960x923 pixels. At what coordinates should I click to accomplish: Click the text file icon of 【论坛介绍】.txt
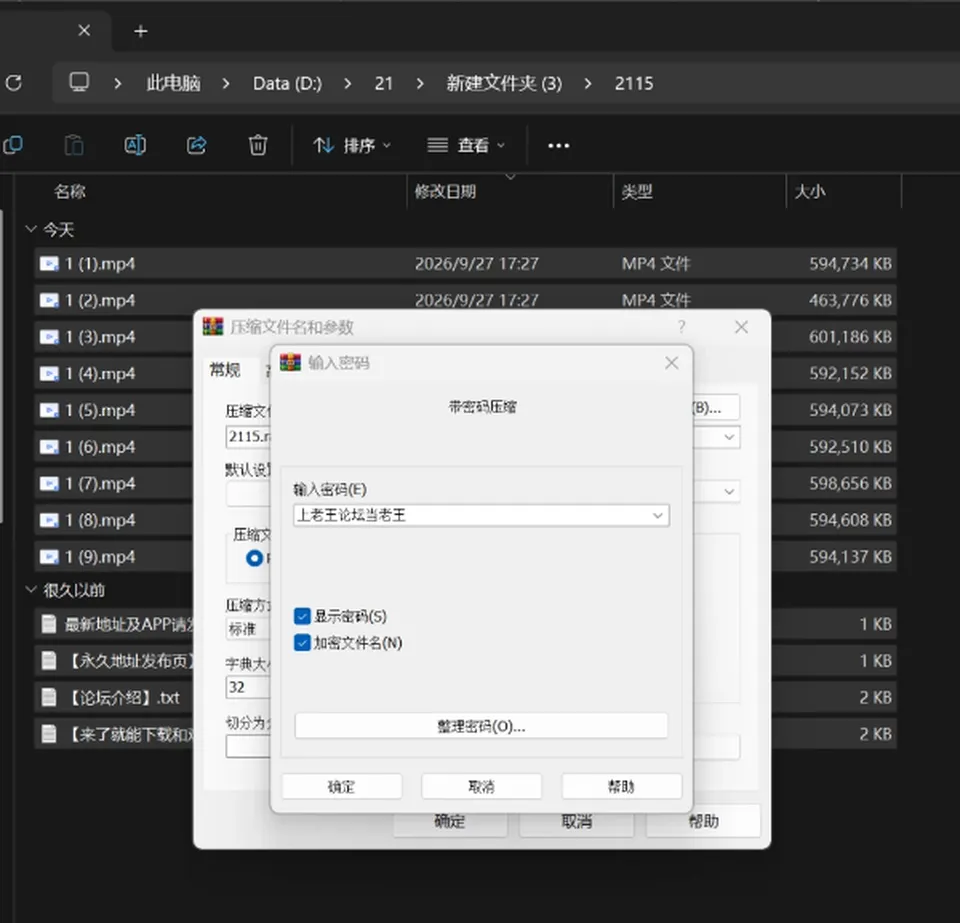48,697
